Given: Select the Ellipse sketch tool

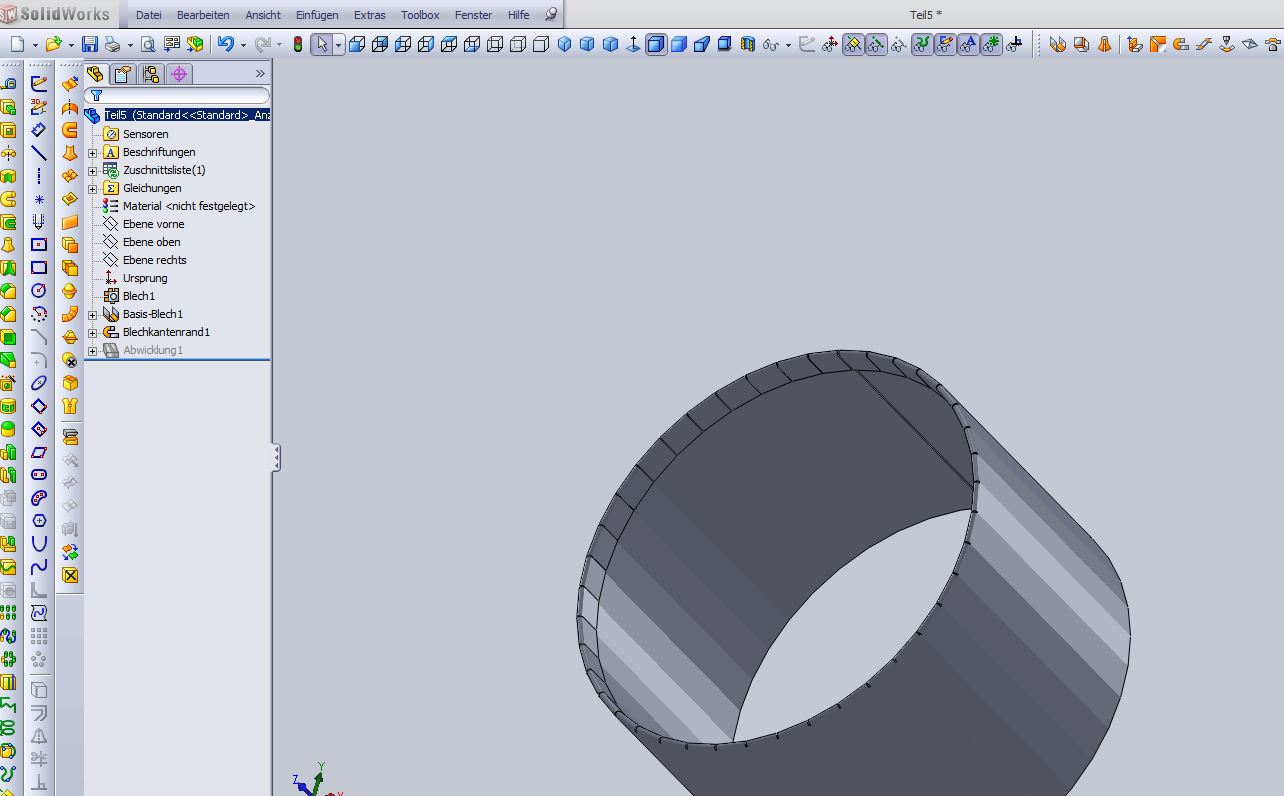Looking at the screenshot, I should point(39,383).
